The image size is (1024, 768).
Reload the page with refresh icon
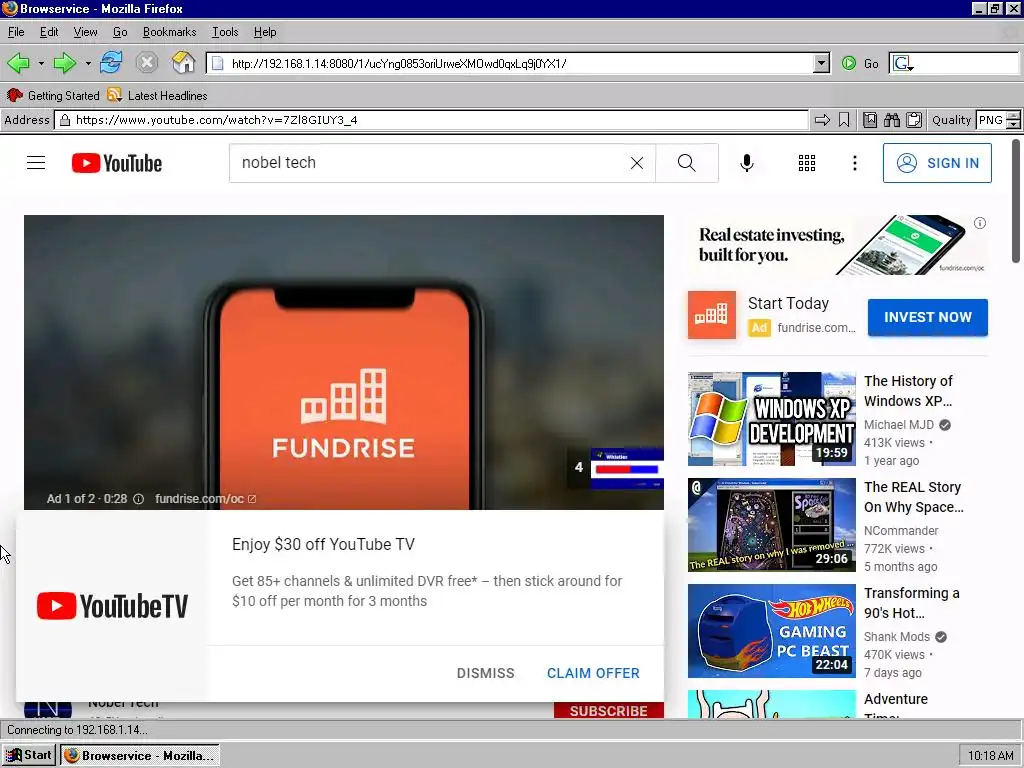click(x=111, y=63)
